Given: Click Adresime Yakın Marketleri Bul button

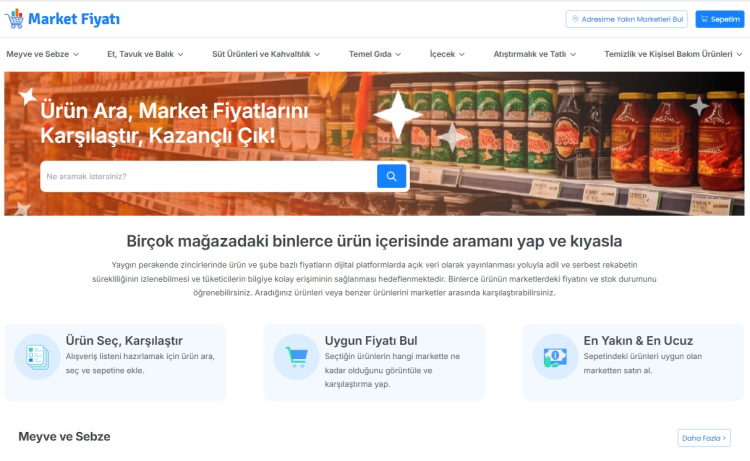Looking at the screenshot, I should [627, 19].
